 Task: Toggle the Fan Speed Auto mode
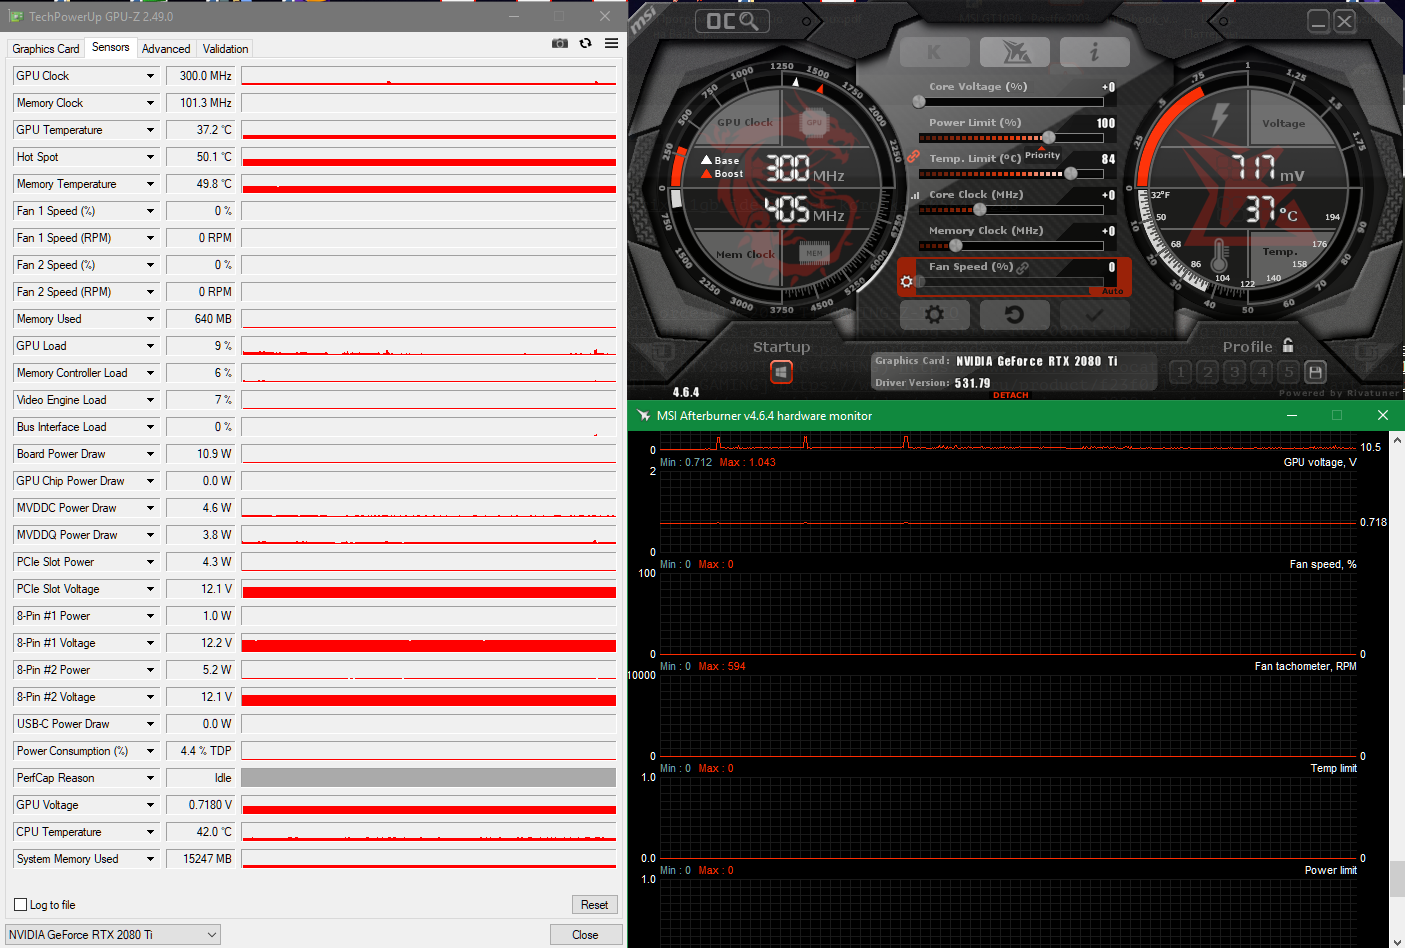click(1113, 291)
